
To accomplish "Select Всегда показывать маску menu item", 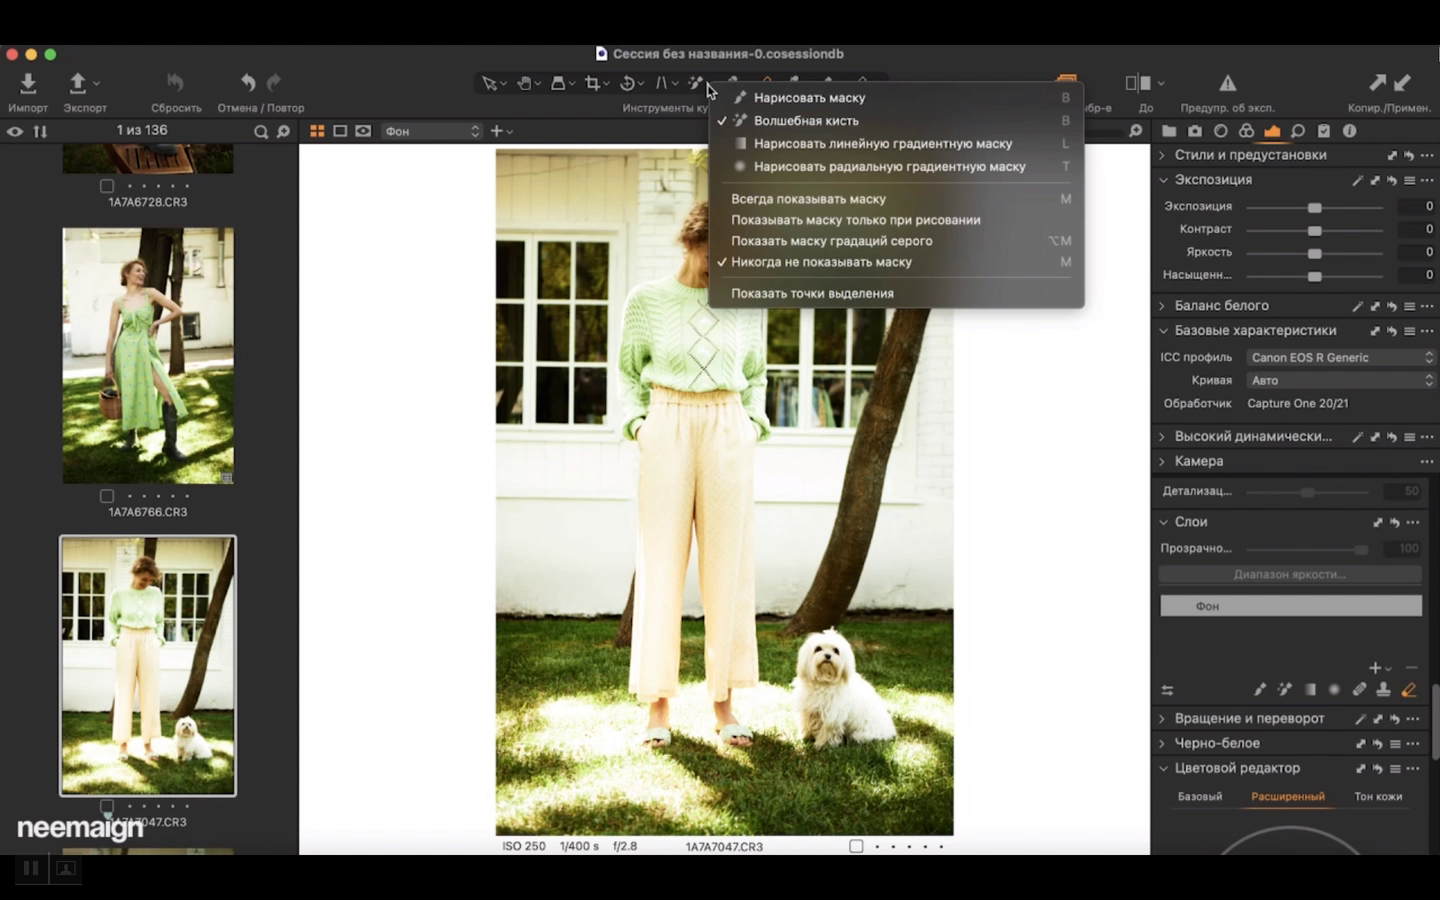I will pyautogui.click(x=808, y=199).
